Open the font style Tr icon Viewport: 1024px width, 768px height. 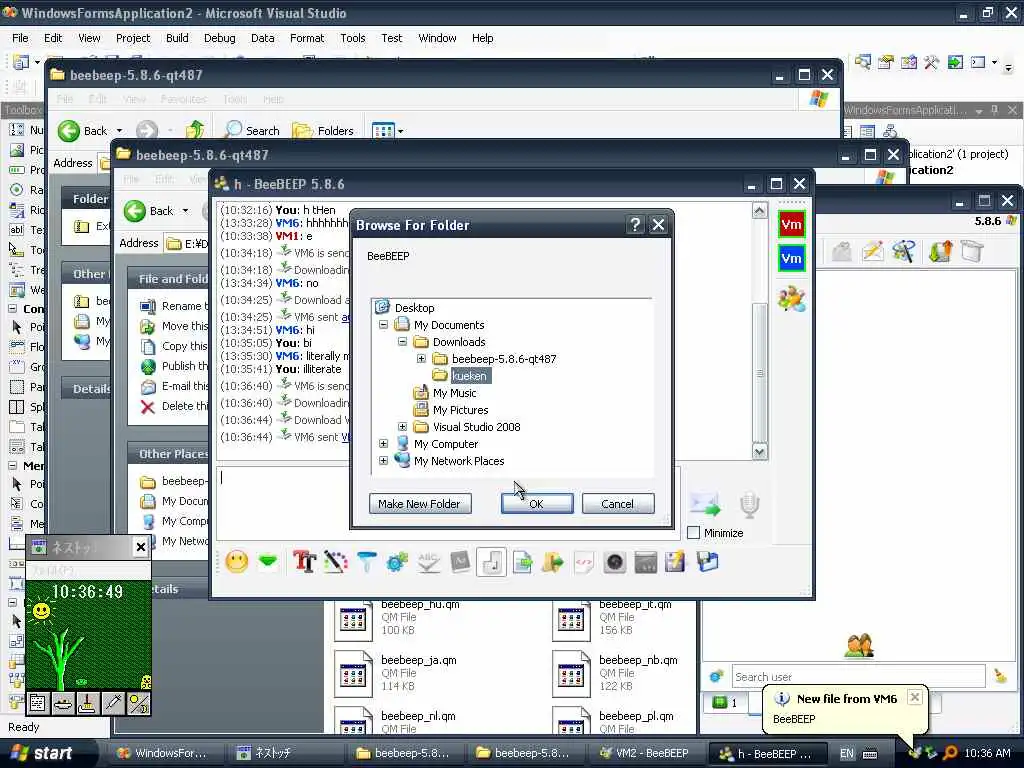(304, 562)
